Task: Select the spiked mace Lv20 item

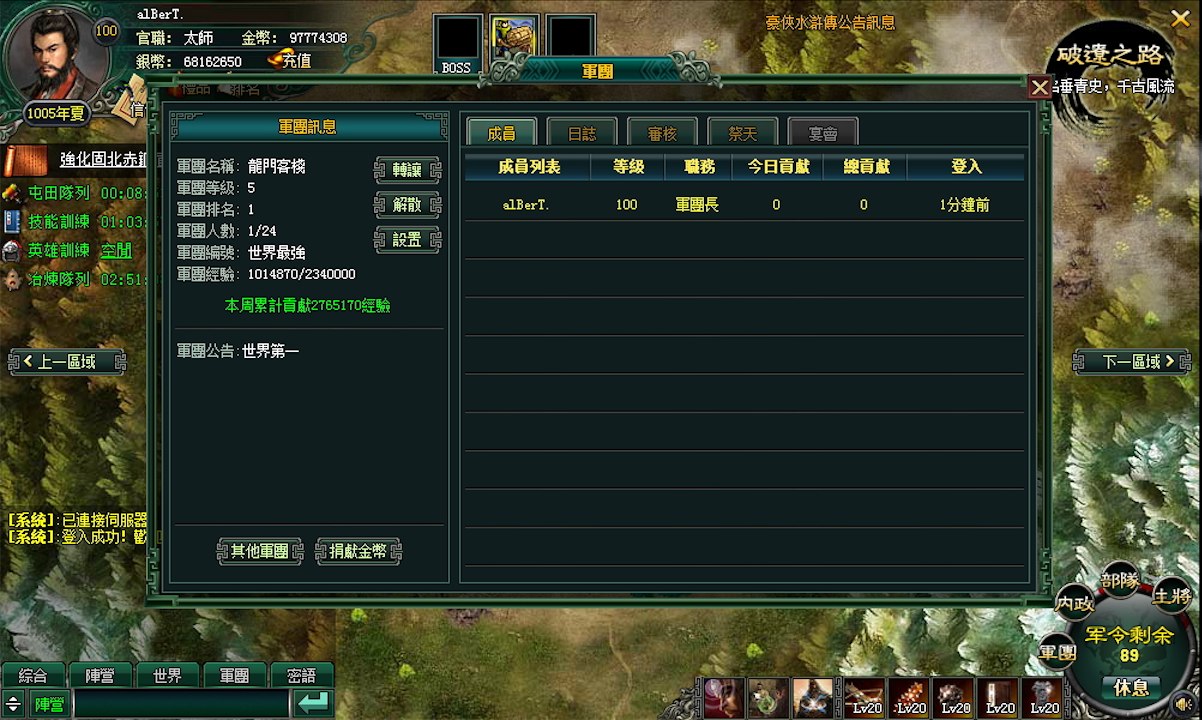Action: (x=907, y=697)
